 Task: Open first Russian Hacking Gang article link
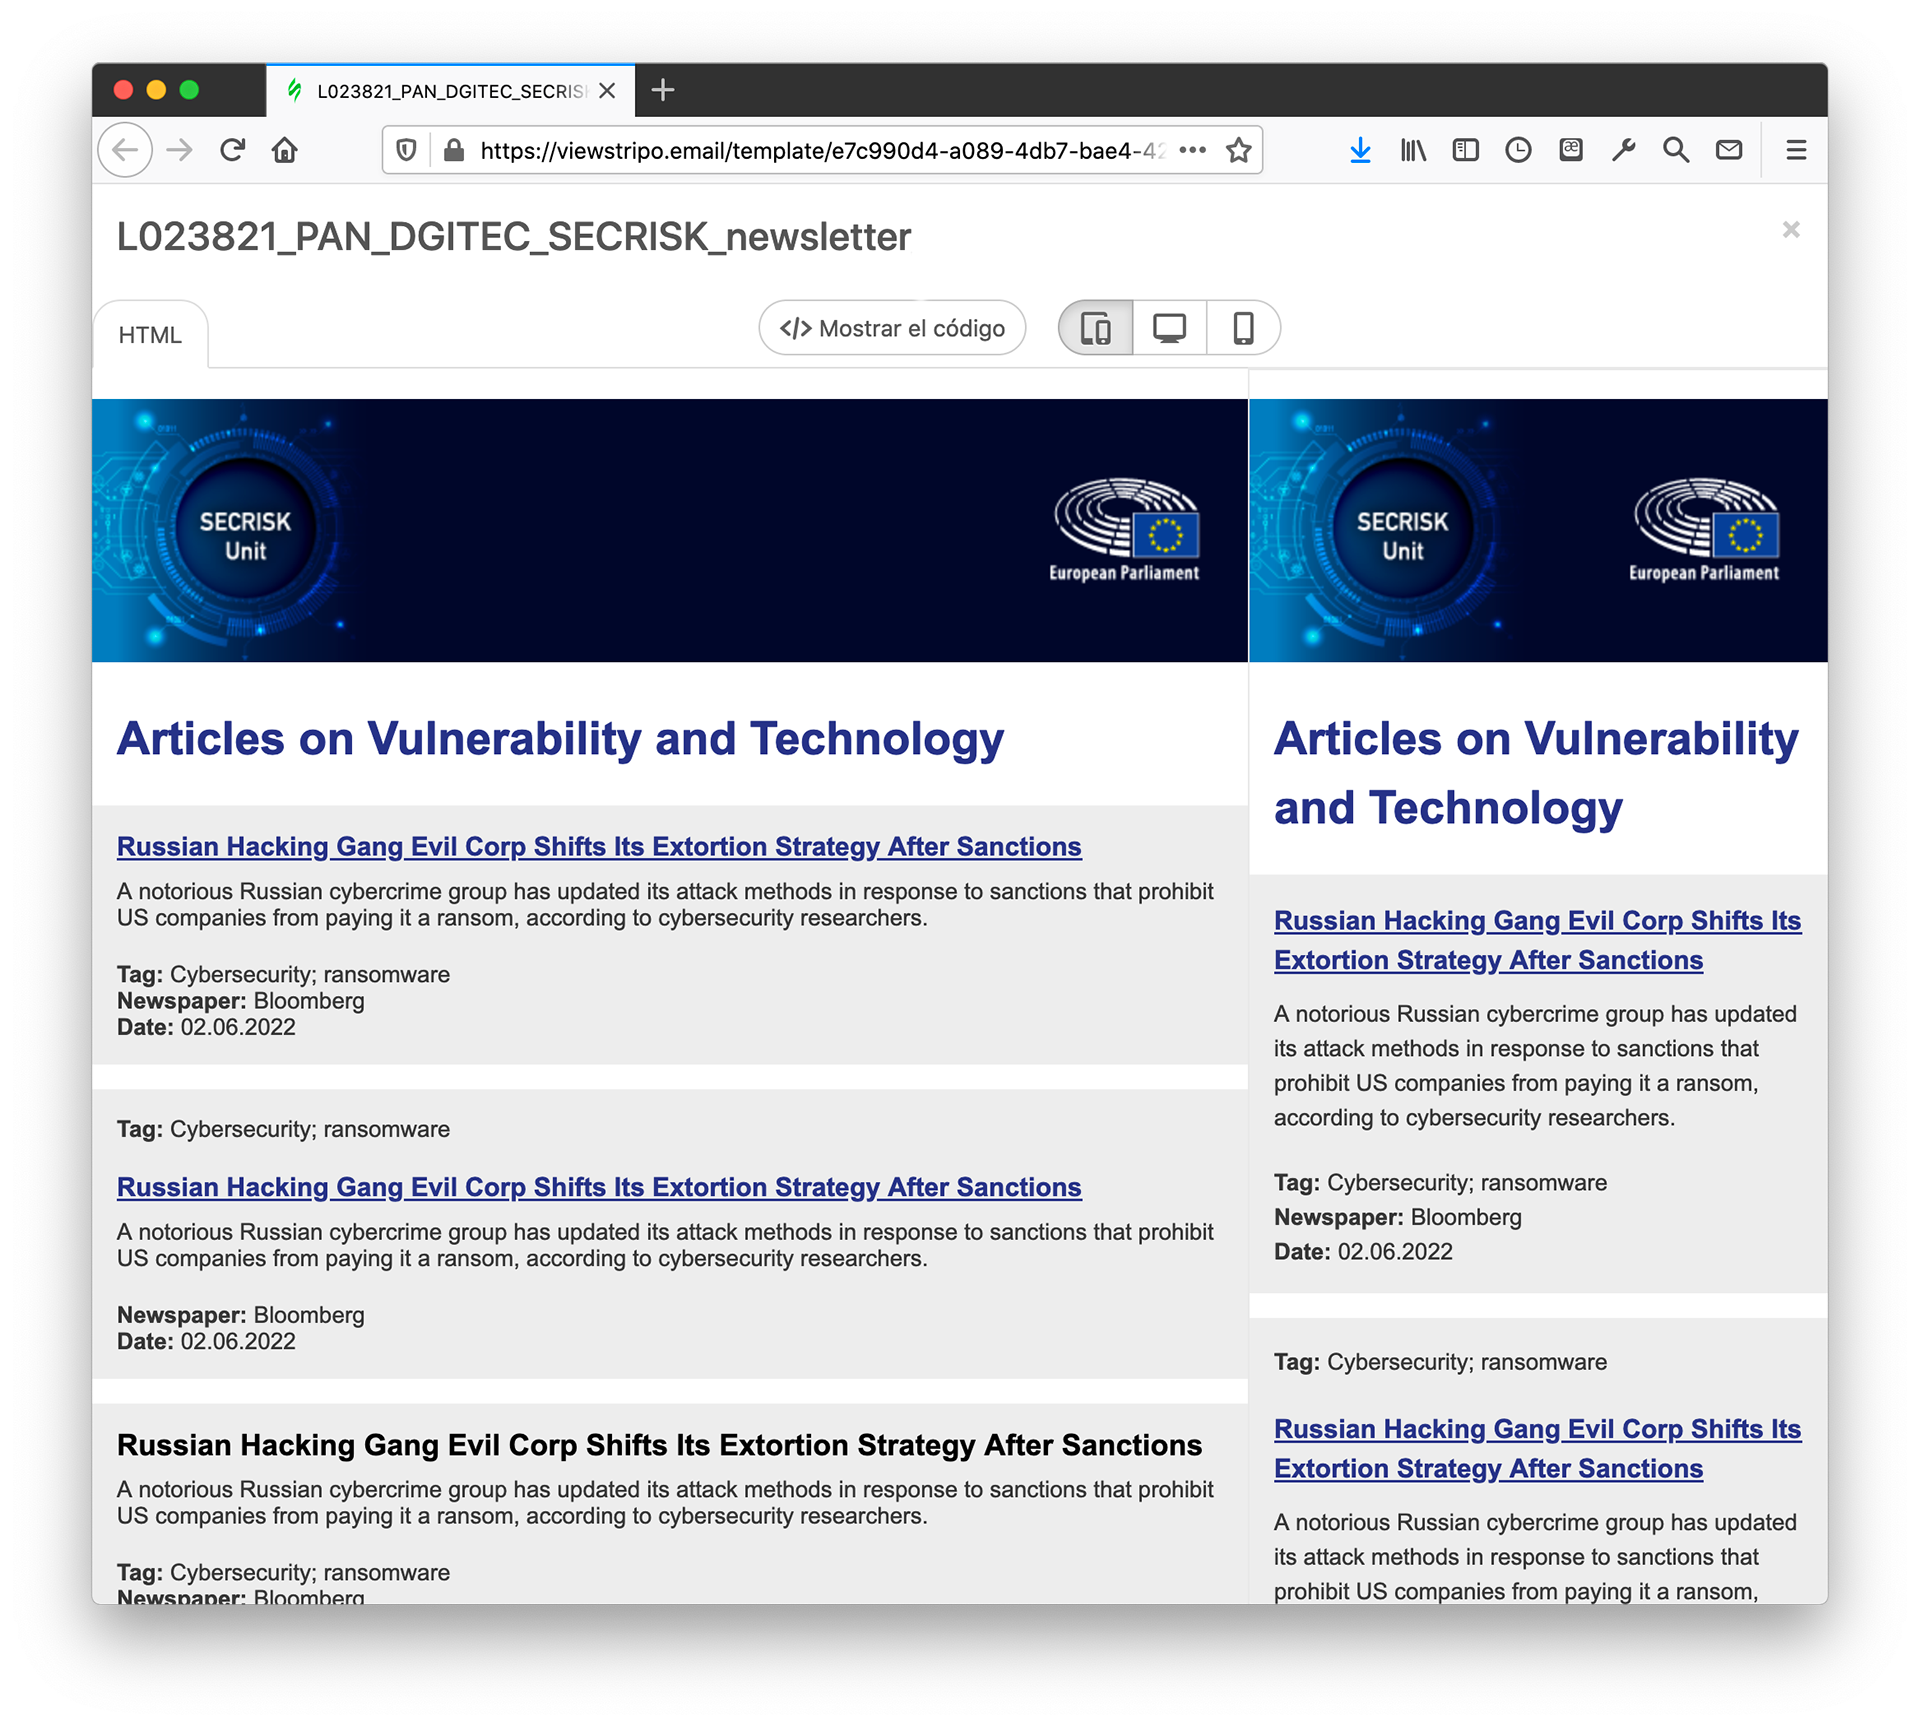click(x=598, y=846)
